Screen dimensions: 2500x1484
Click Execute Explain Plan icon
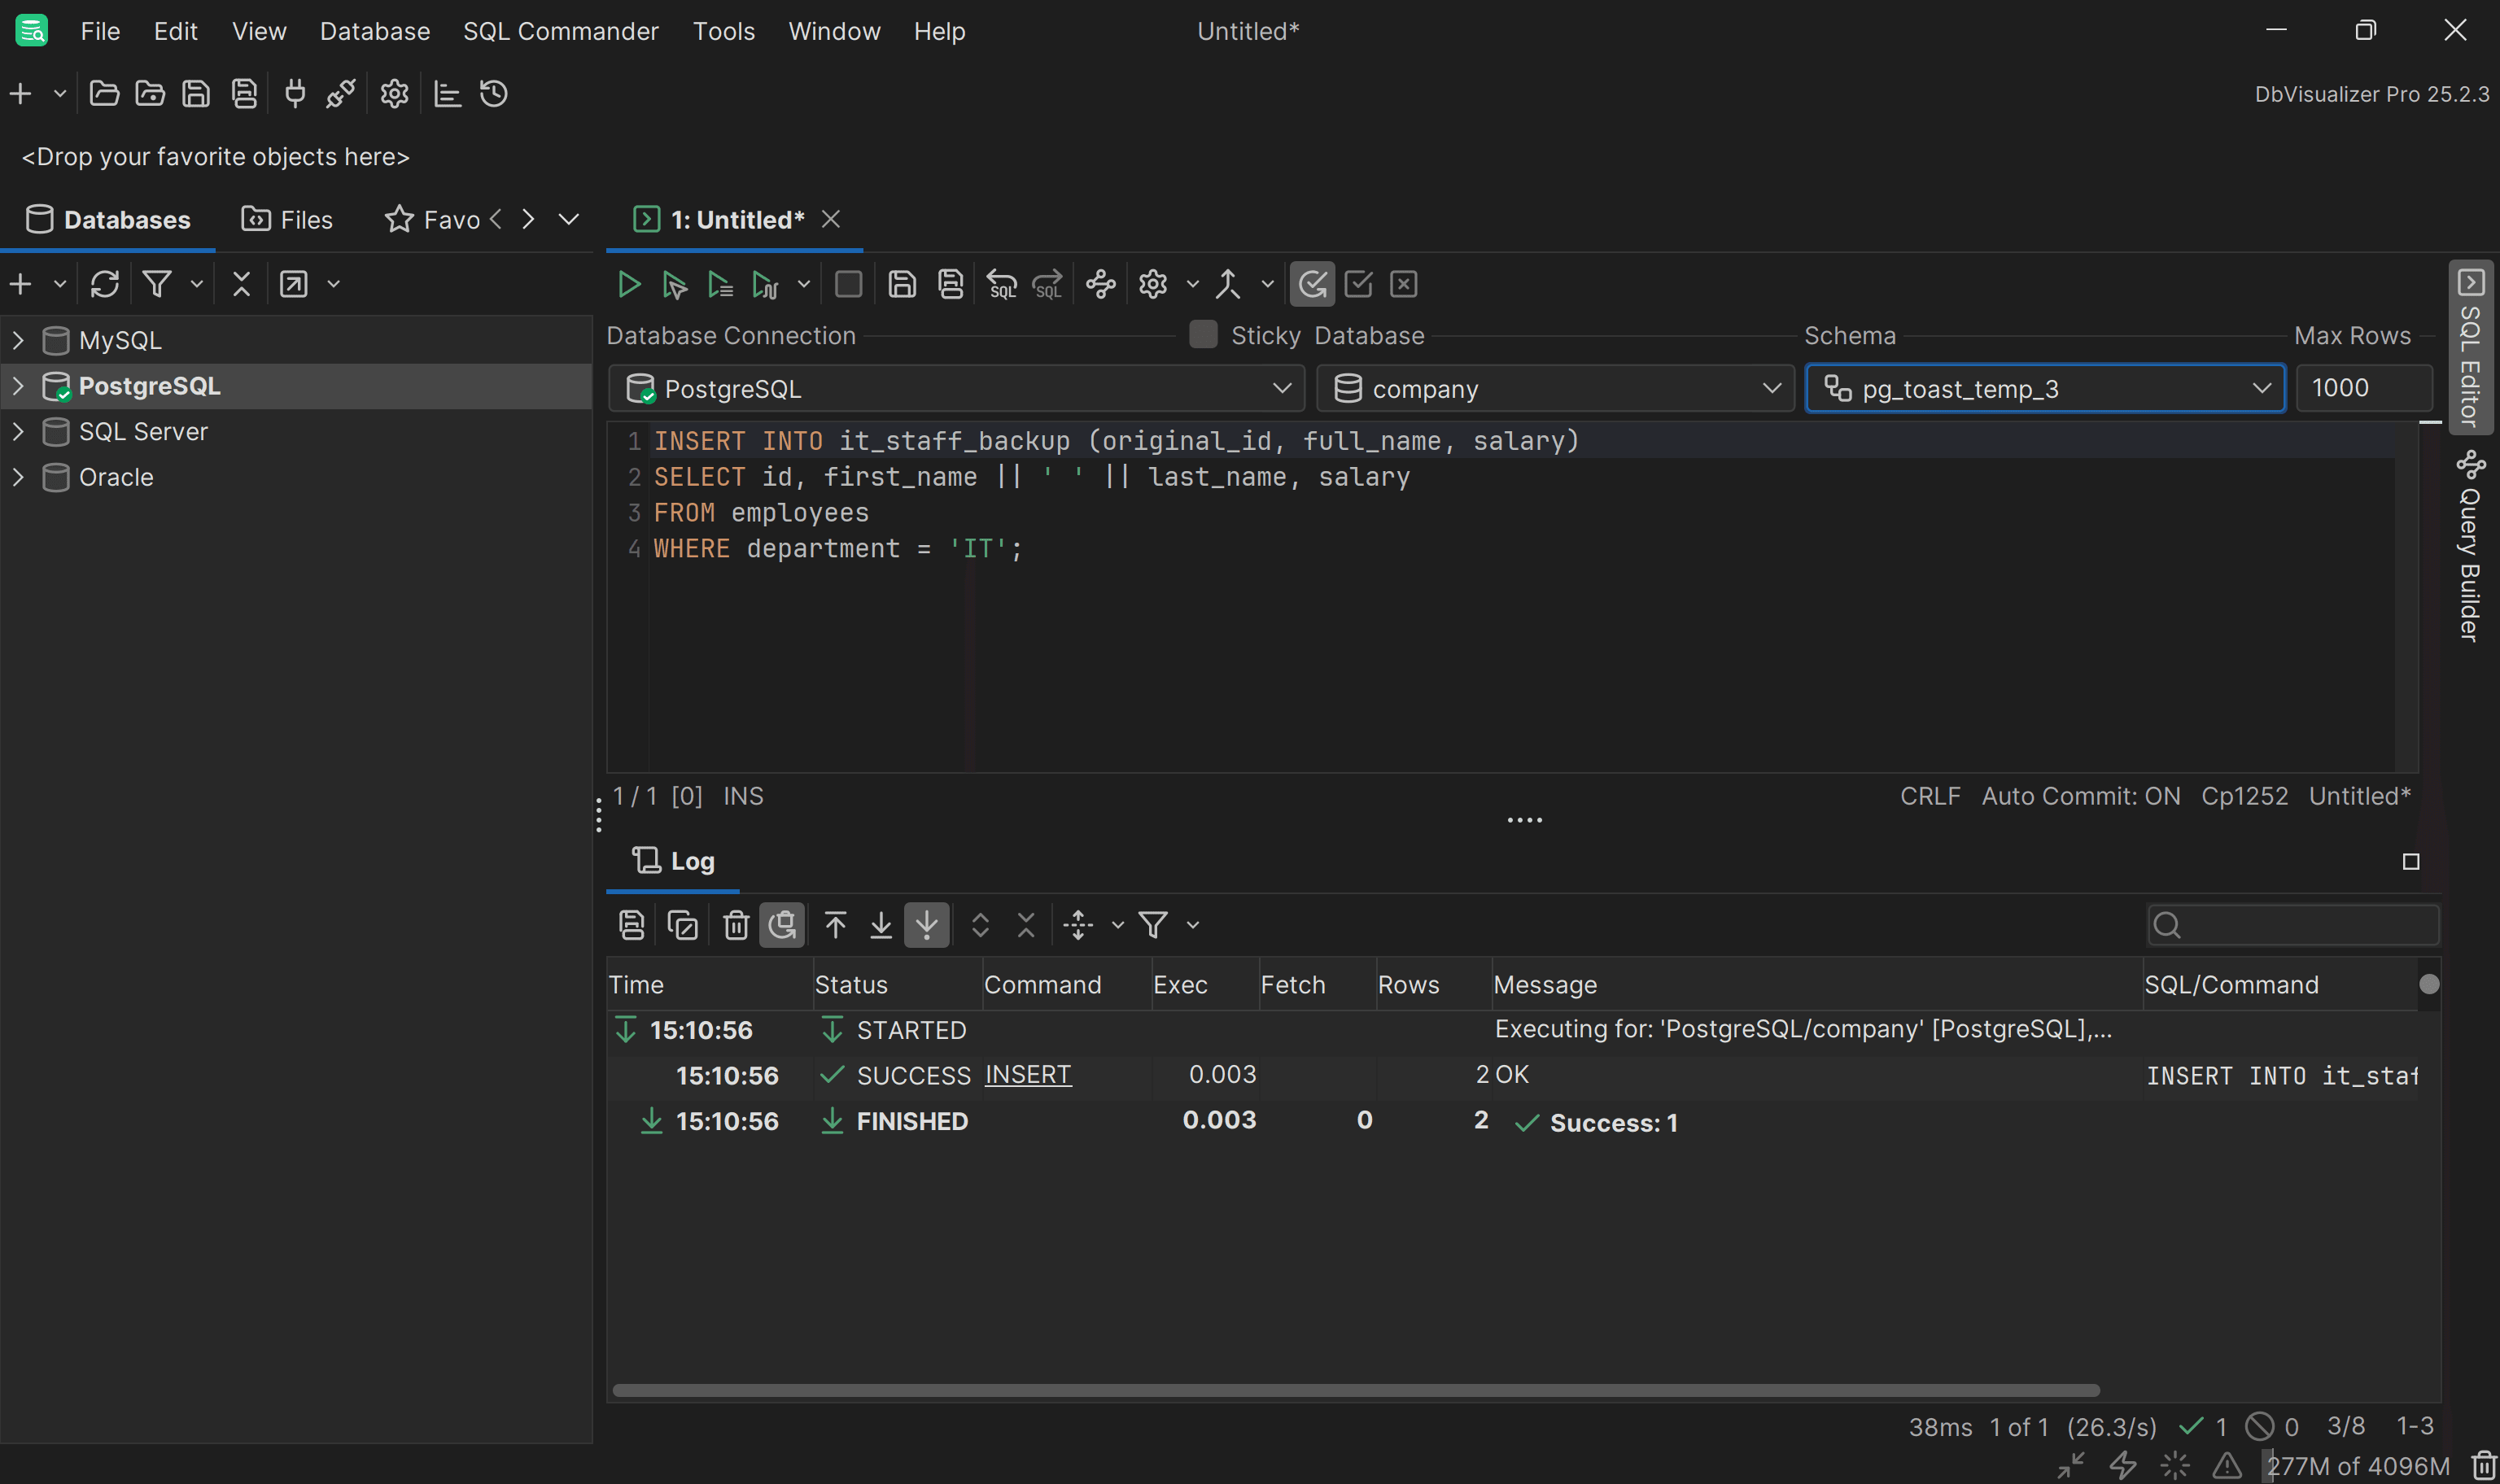(x=765, y=285)
